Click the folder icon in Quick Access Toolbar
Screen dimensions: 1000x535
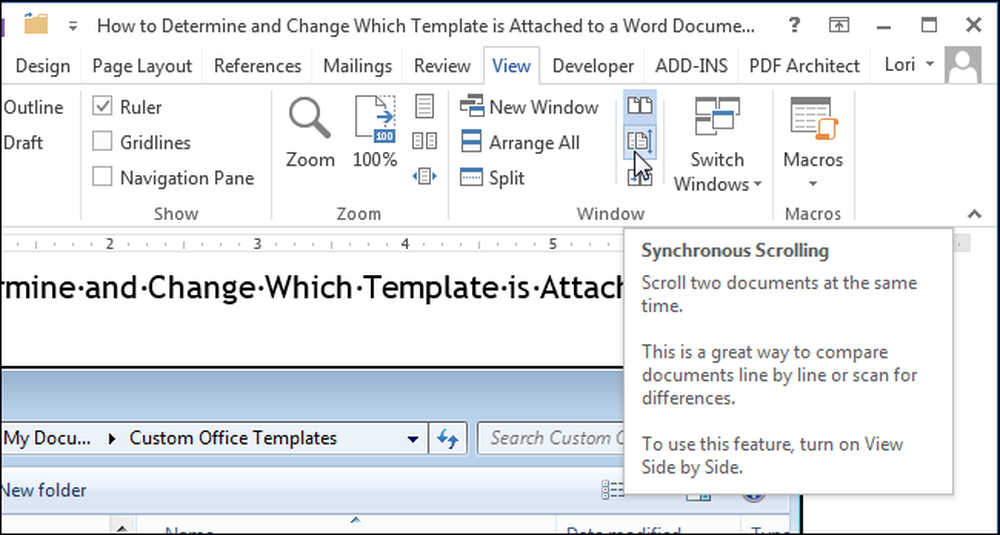coord(36,24)
